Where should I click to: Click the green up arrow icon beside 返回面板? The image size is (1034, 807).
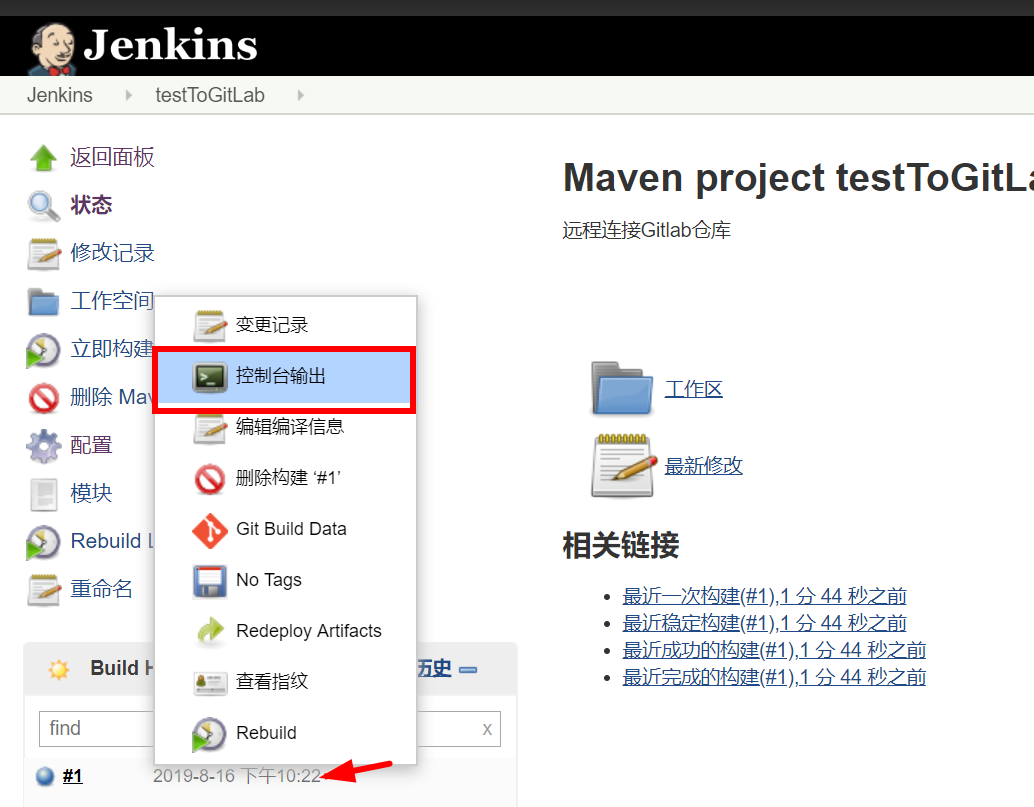click(44, 158)
